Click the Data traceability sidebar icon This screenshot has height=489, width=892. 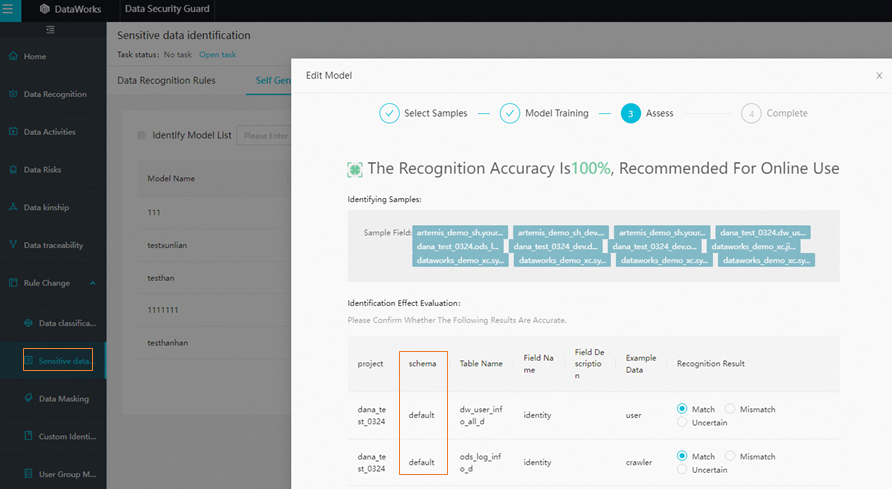tap(13, 245)
